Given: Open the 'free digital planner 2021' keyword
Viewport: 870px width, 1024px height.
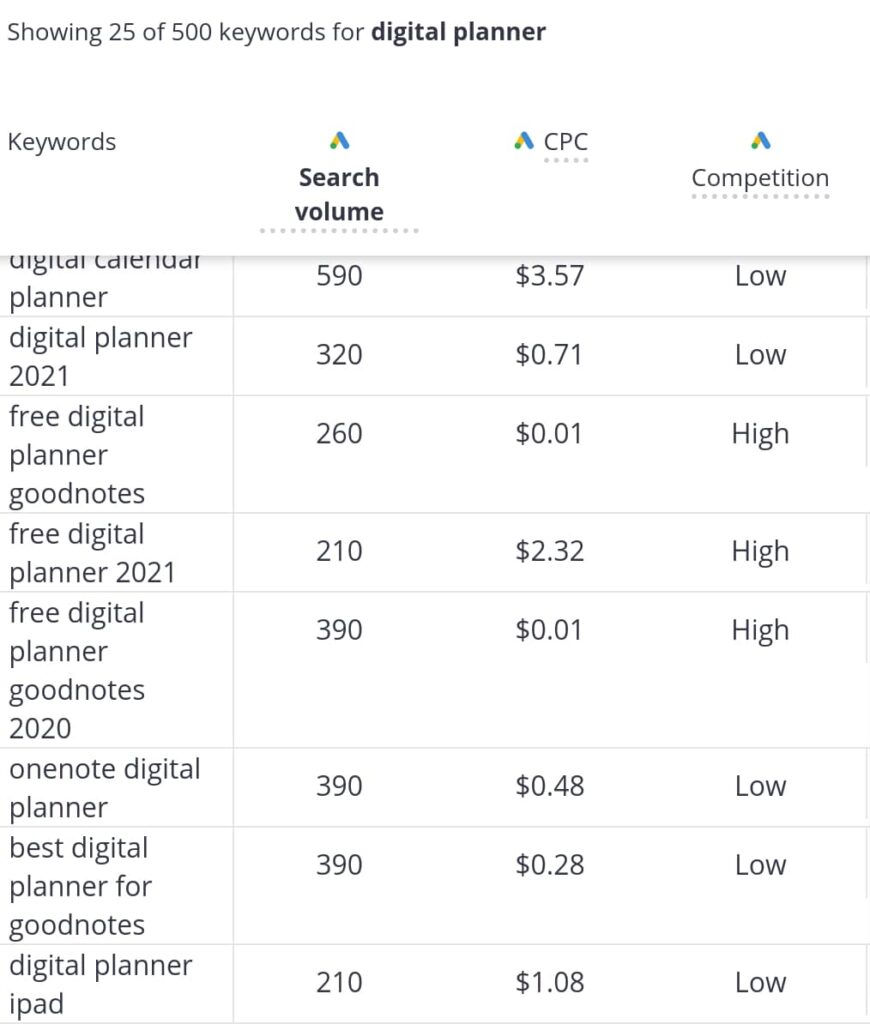Looking at the screenshot, I should pos(92,552).
